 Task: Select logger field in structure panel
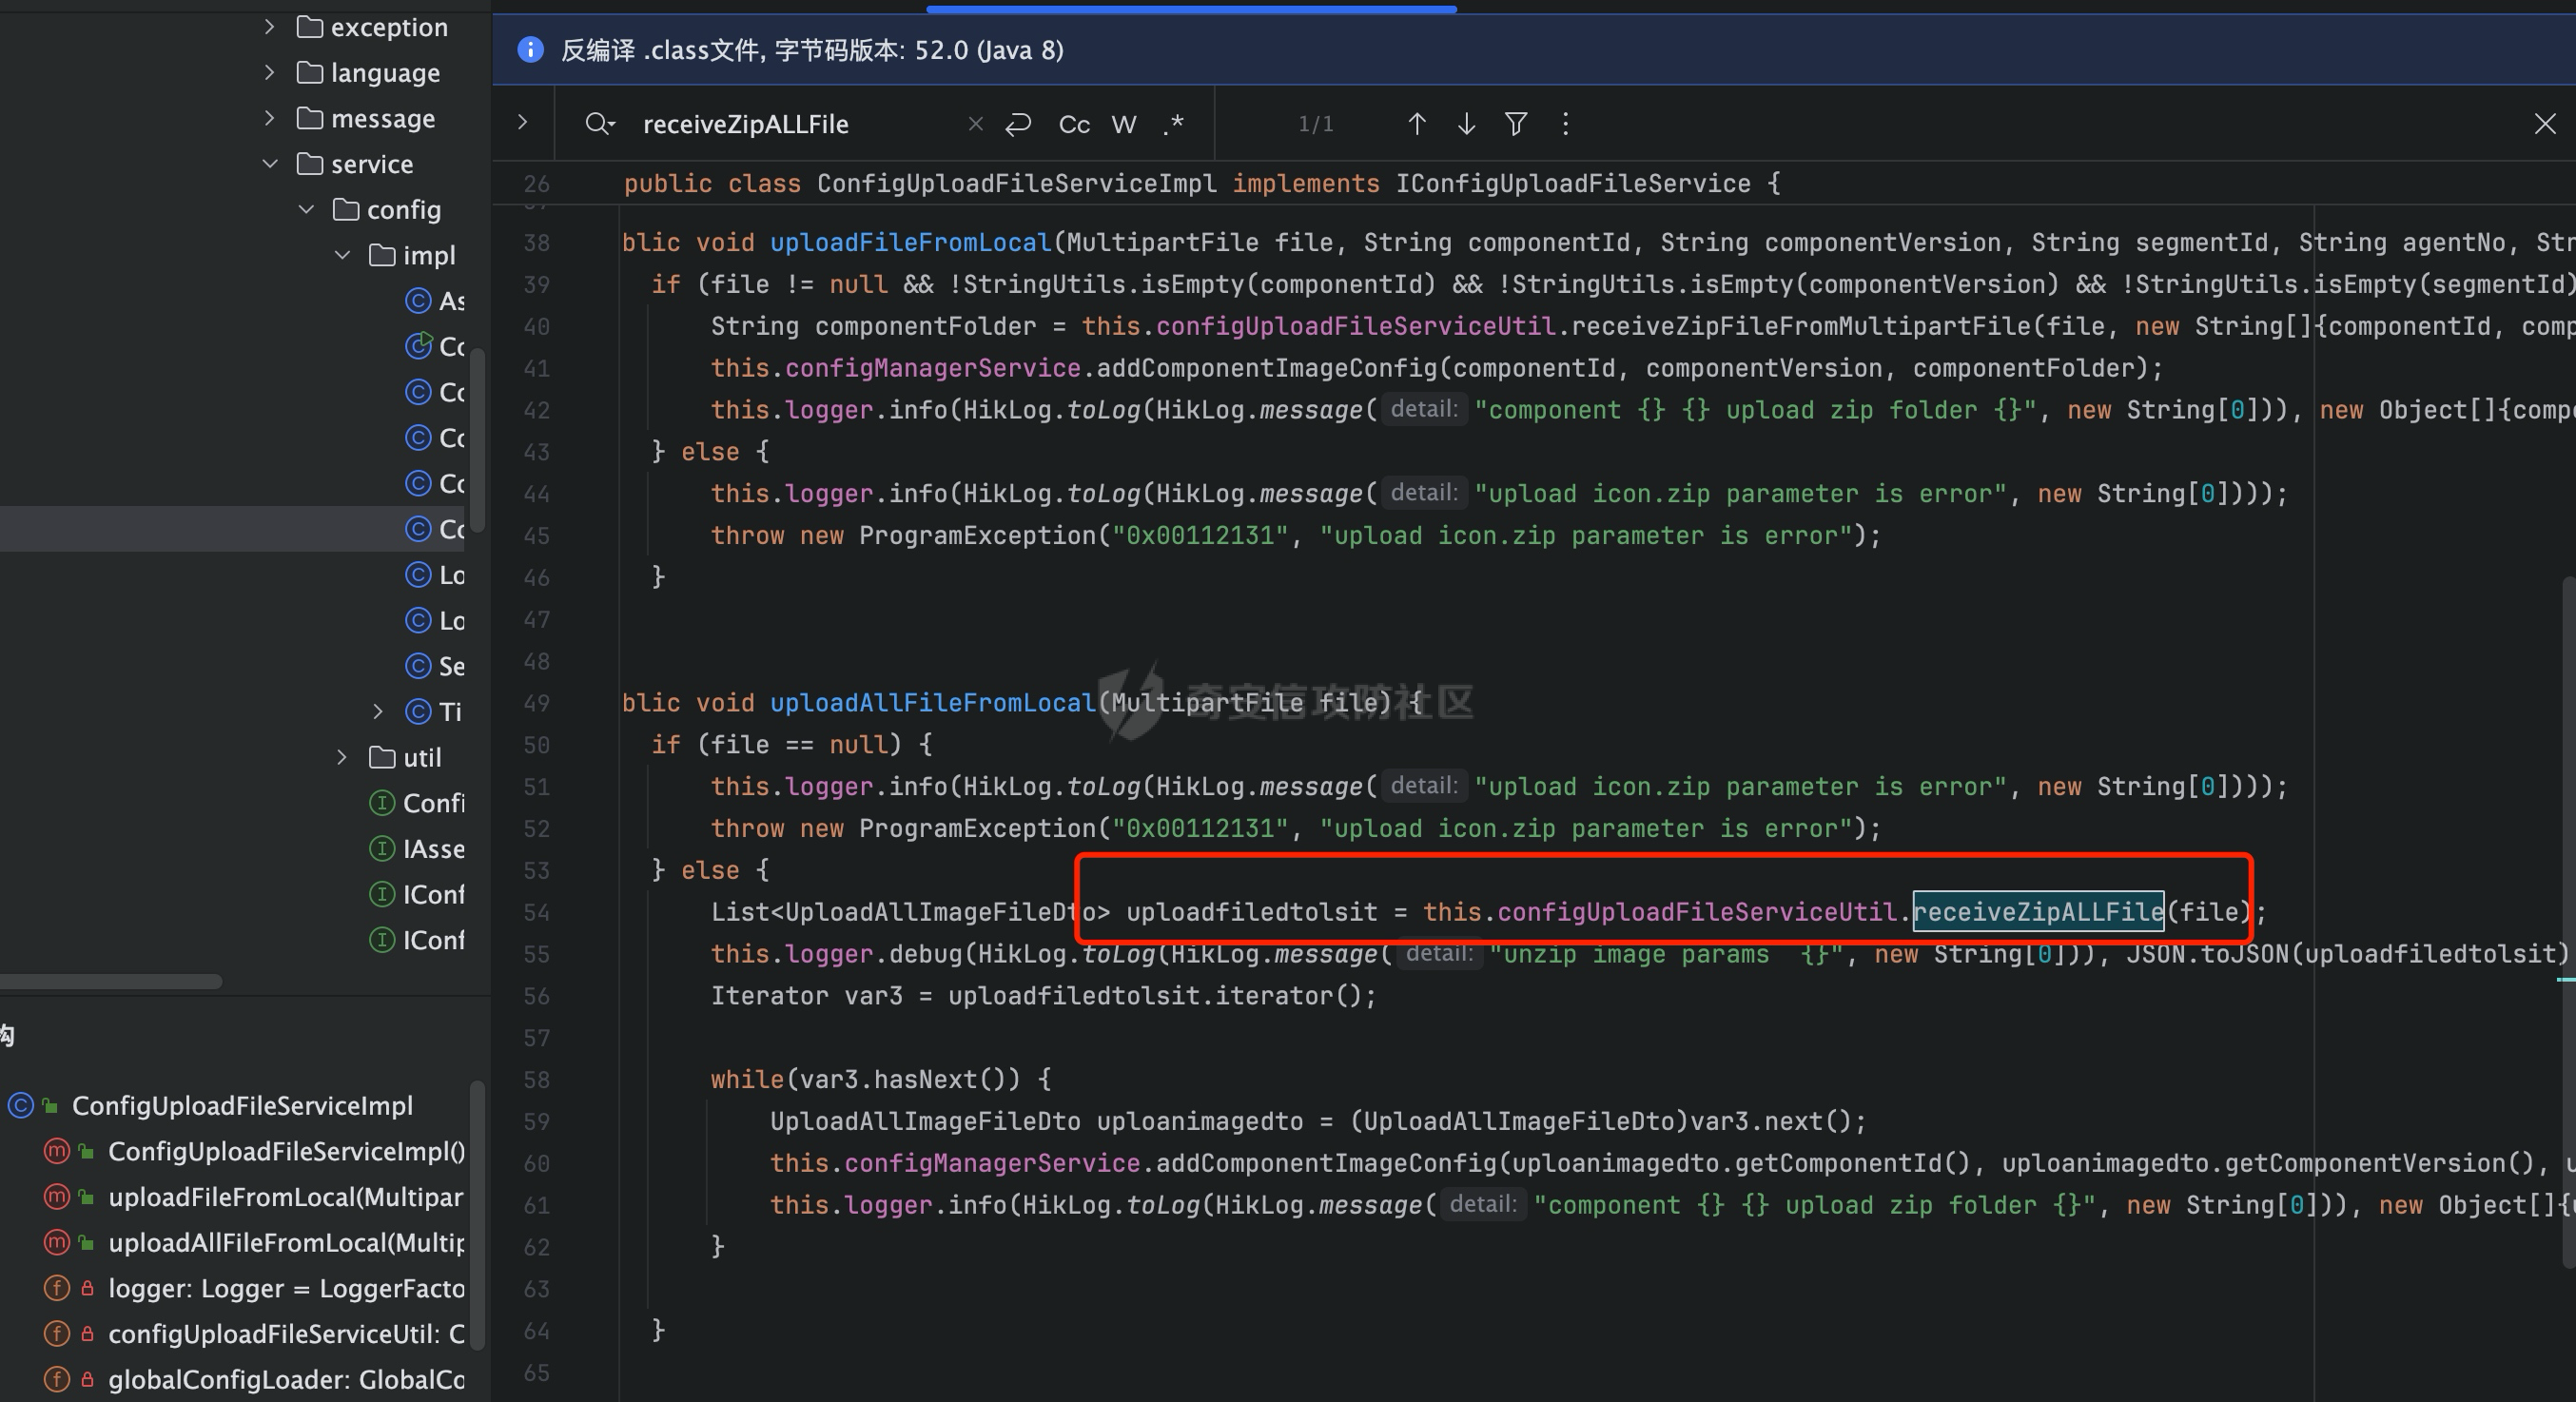(286, 1289)
